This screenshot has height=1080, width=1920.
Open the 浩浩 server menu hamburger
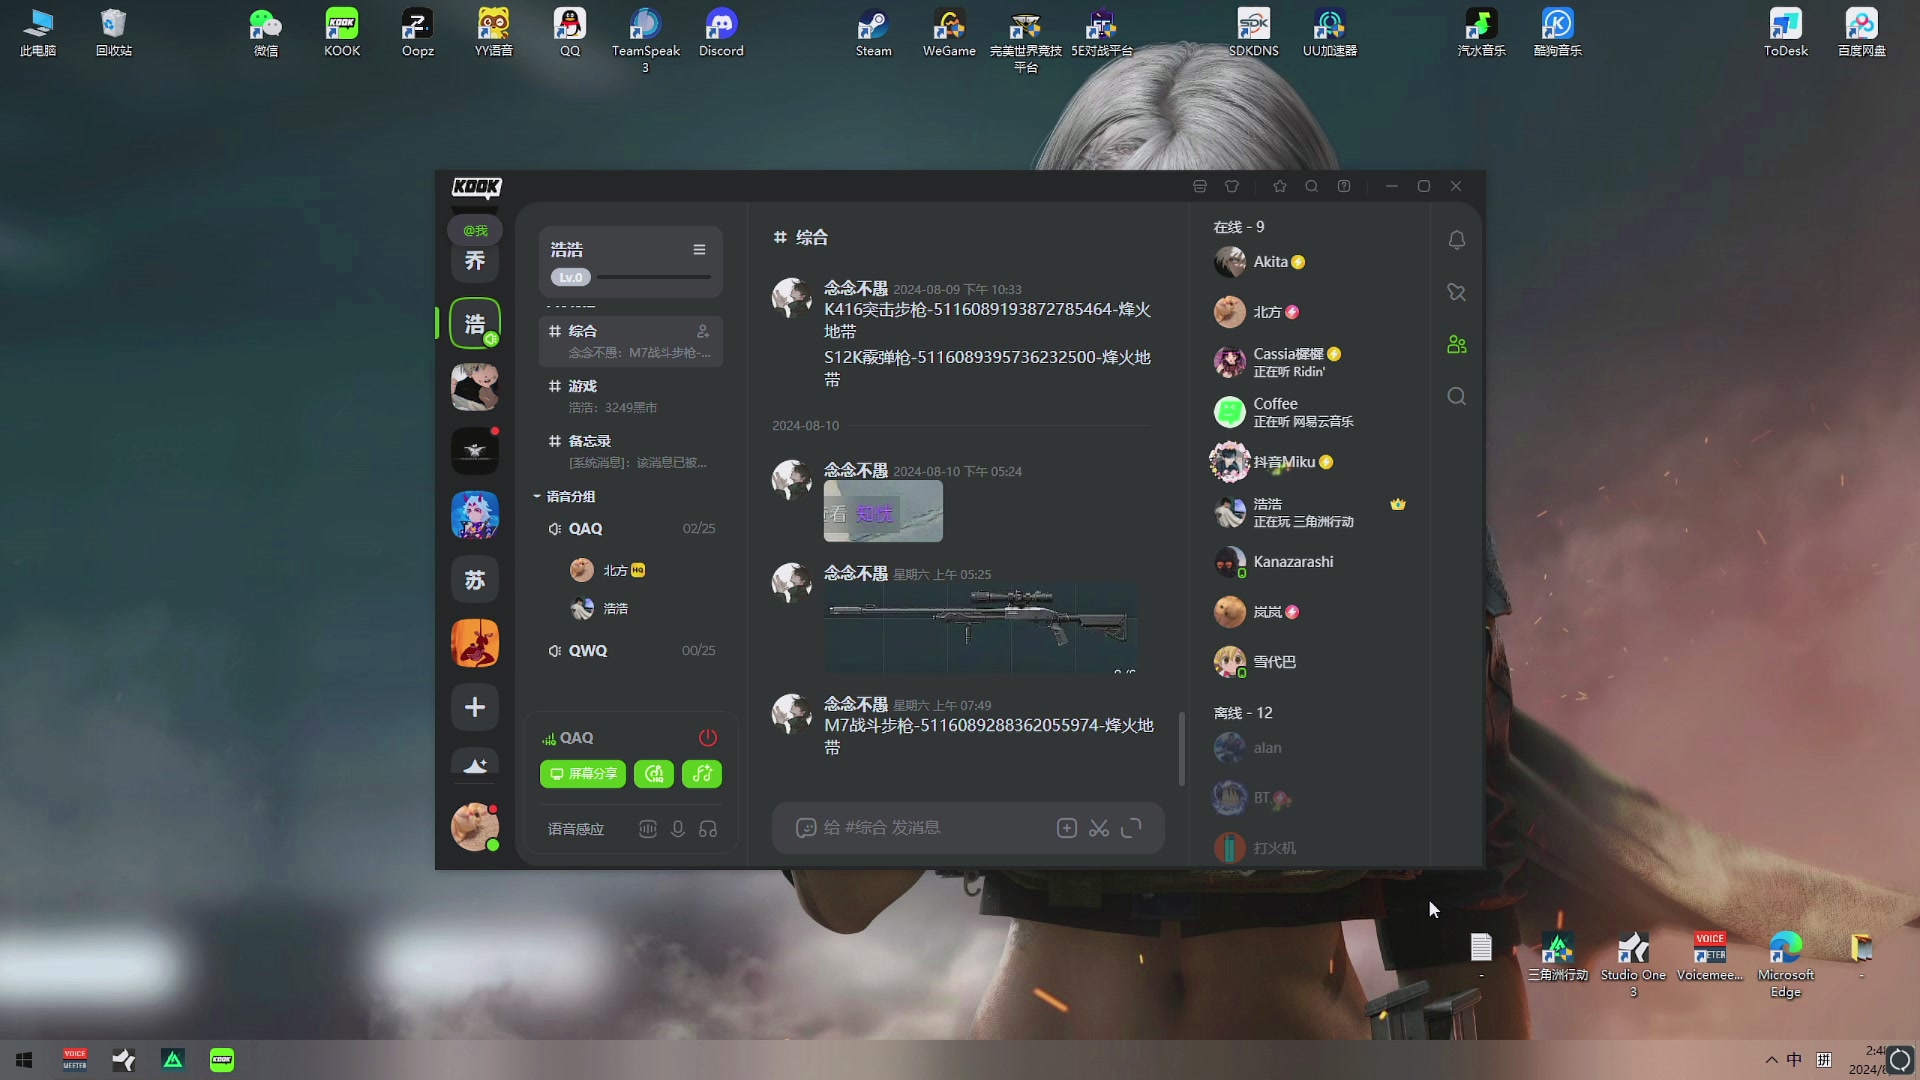(x=699, y=249)
